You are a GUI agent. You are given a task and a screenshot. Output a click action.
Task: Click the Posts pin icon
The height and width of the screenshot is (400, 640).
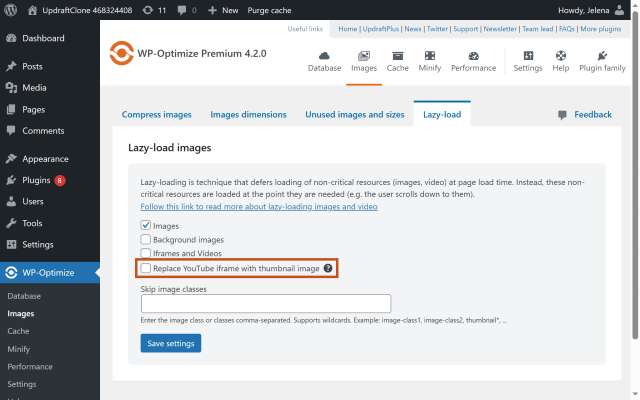pos(11,66)
